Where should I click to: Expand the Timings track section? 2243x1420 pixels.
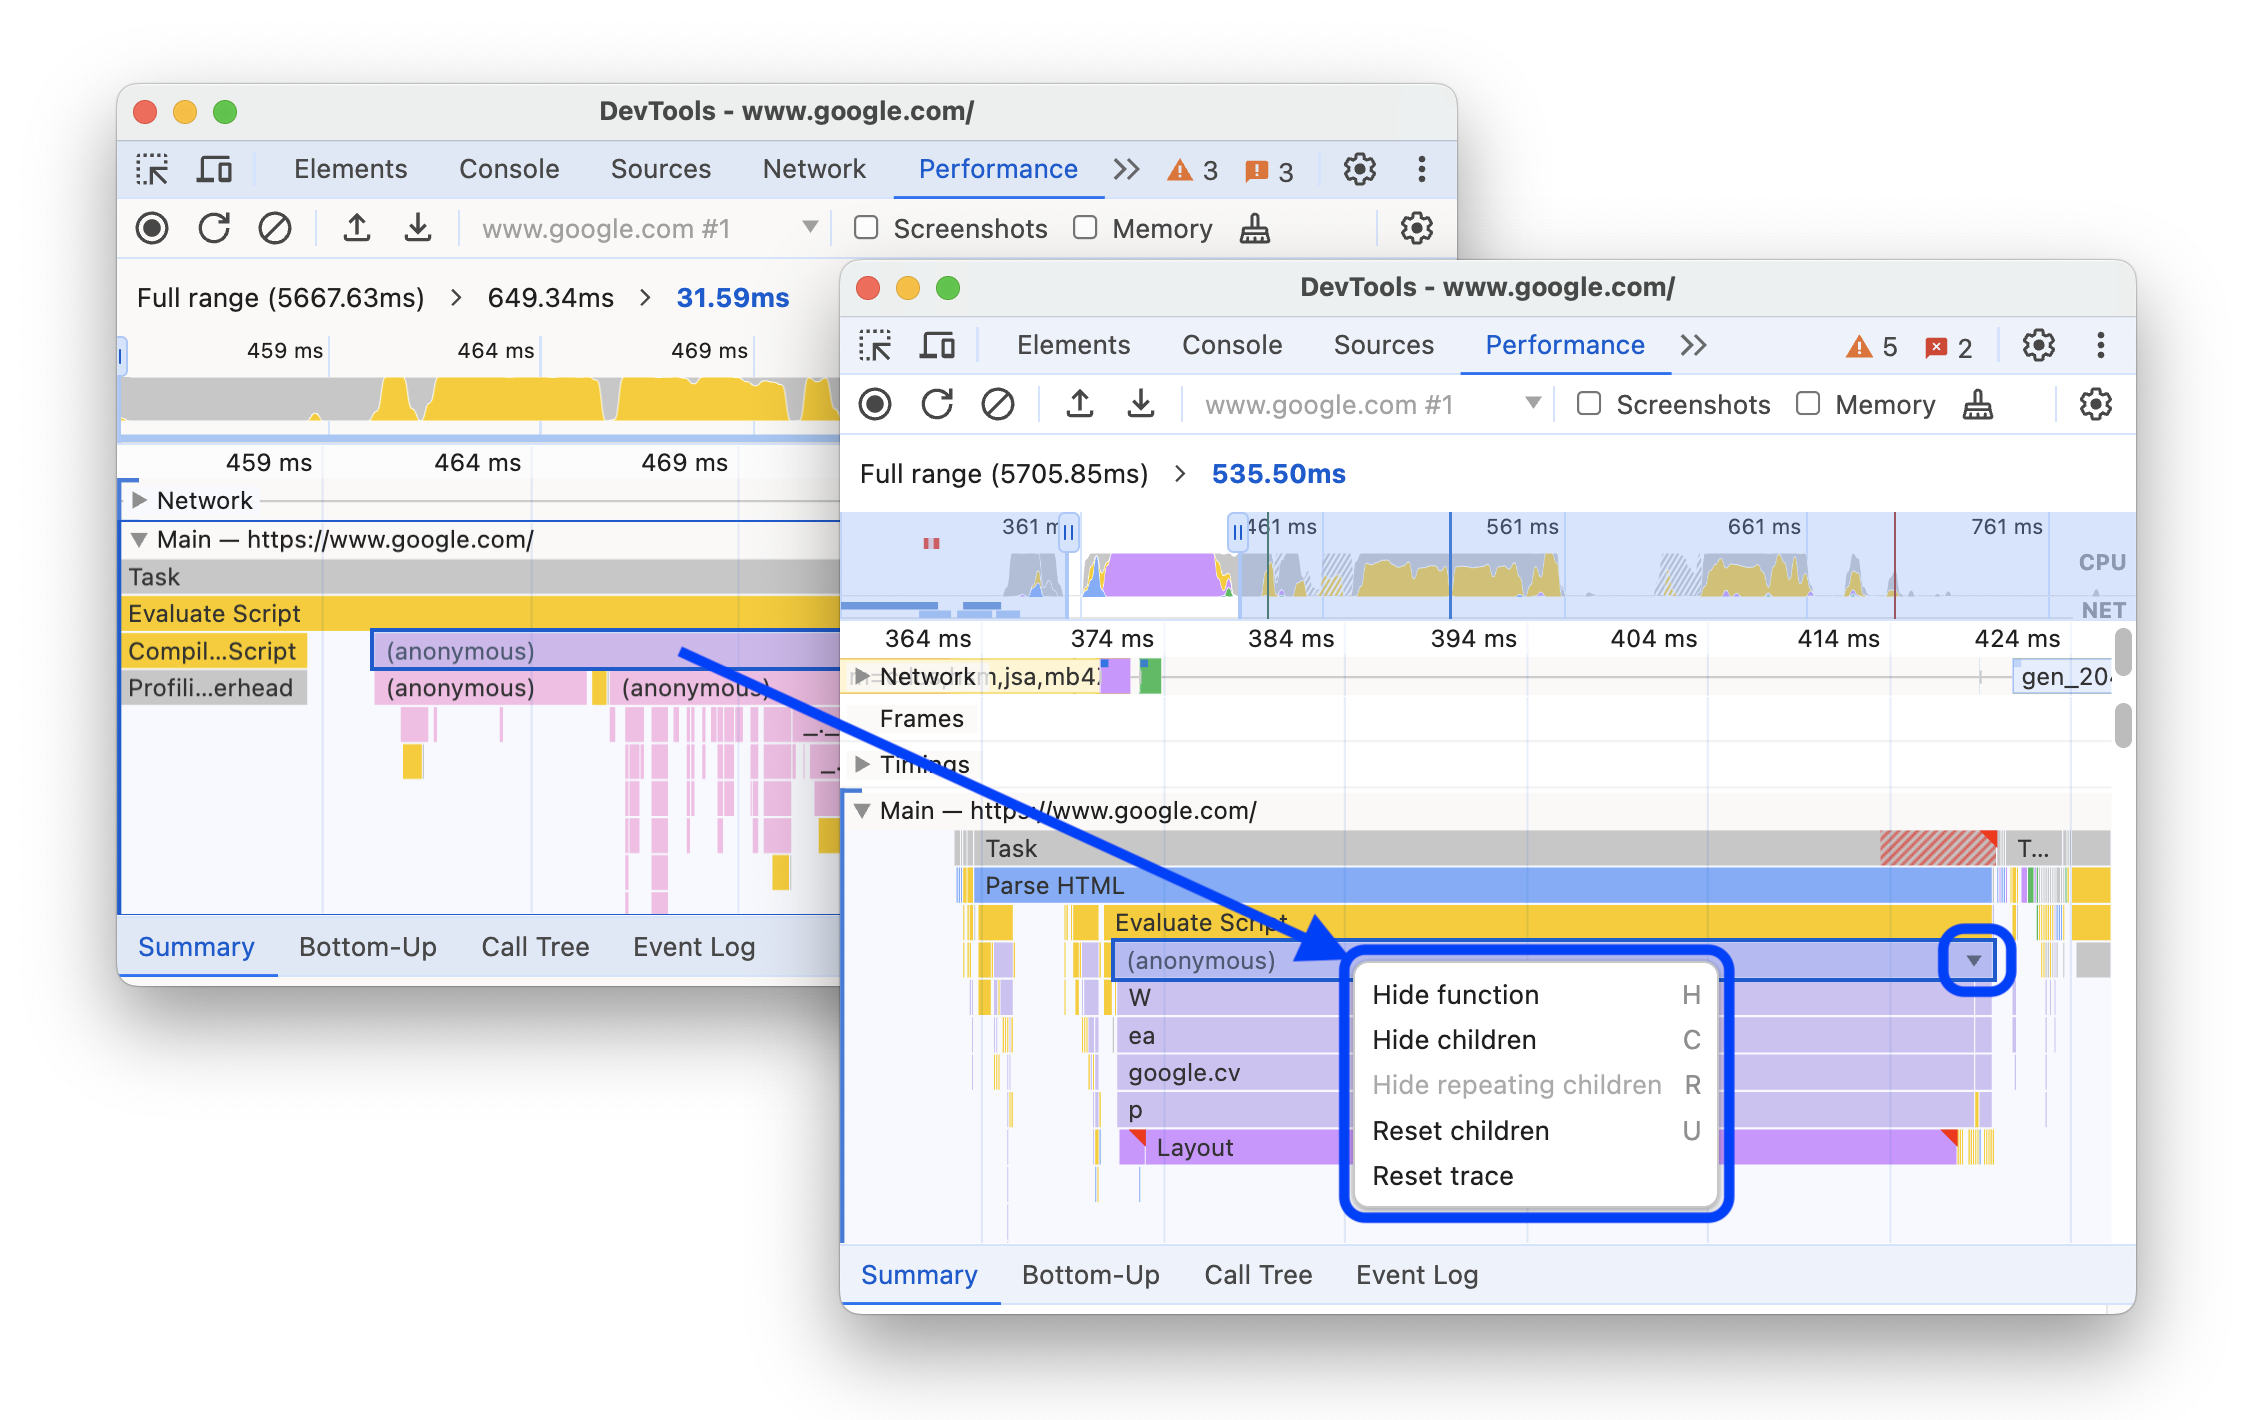click(x=868, y=761)
